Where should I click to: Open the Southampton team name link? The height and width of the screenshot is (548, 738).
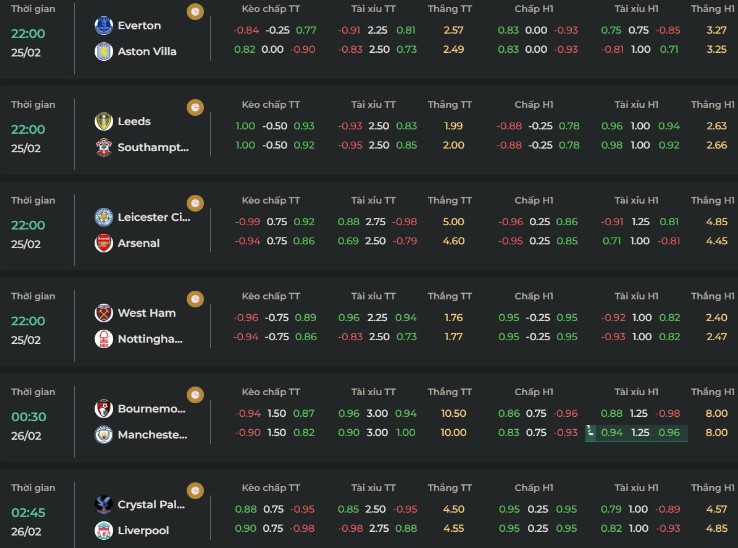coord(153,147)
